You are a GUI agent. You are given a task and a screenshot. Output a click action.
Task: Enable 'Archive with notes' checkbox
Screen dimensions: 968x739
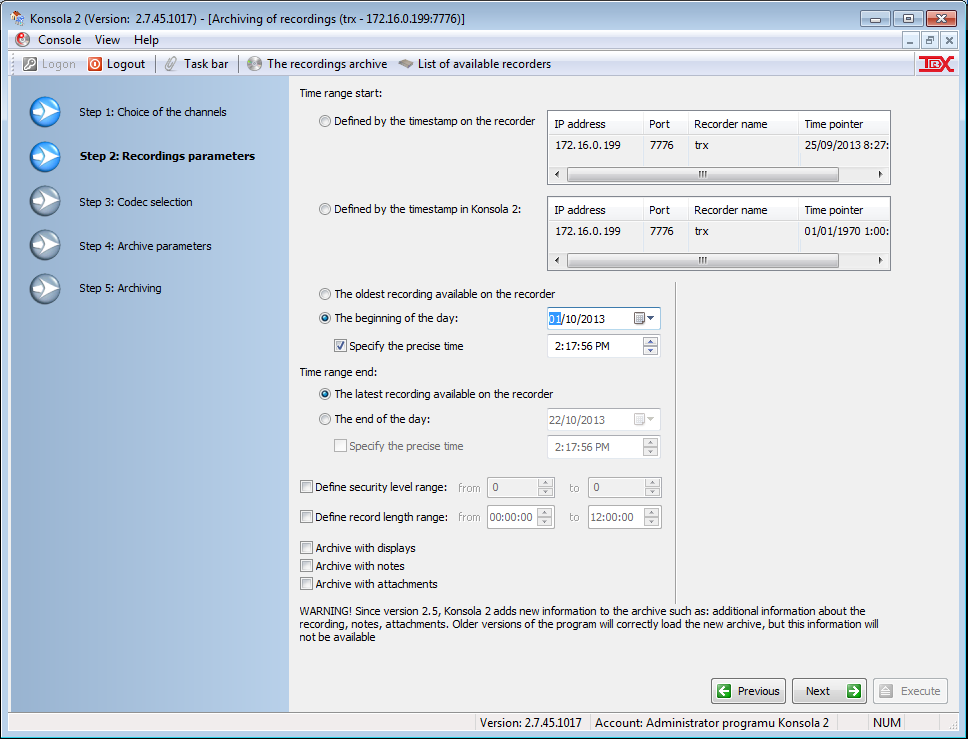coord(306,566)
